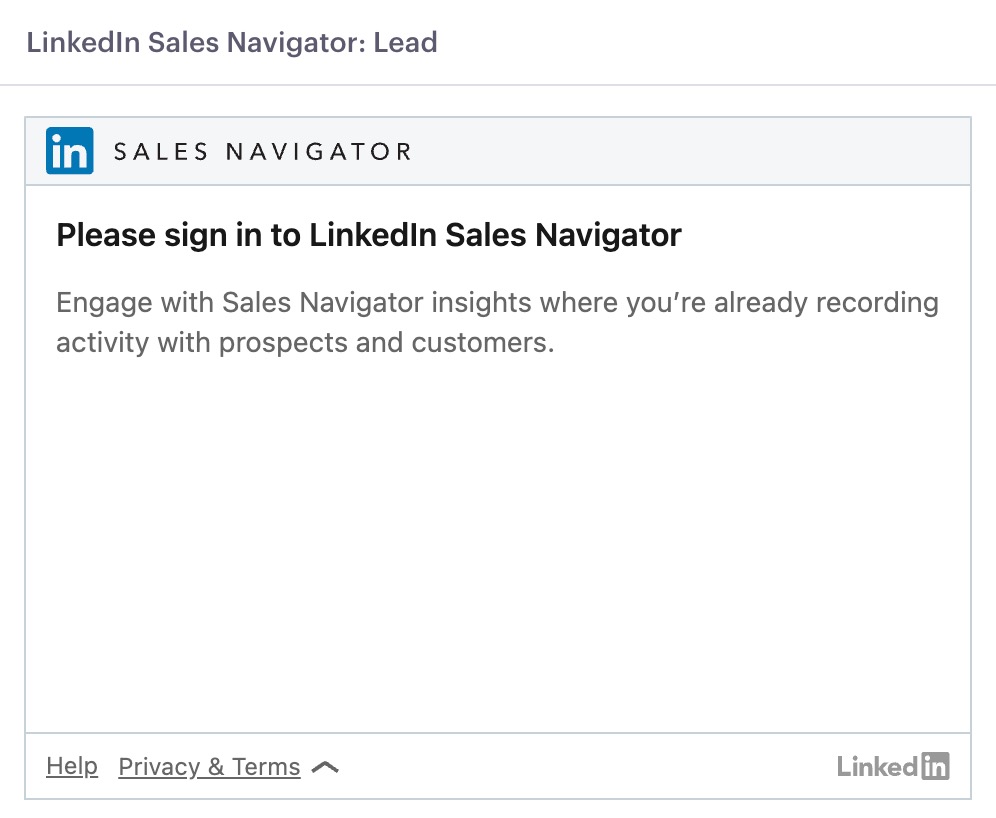Click the word "Lead" in section title
This screenshot has width=996, height=818.
[405, 43]
